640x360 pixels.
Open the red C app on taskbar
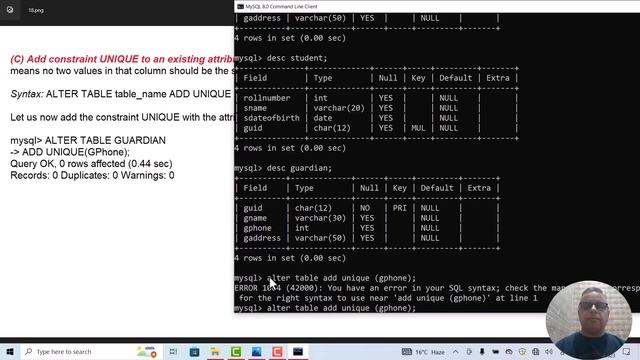(x=277, y=351)
